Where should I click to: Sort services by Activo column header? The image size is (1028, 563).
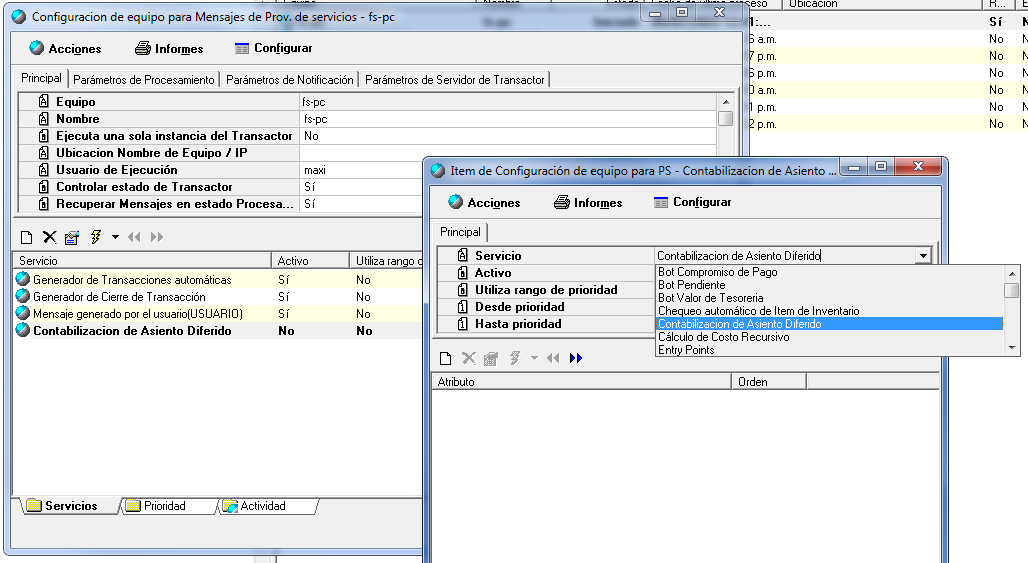(x=310, y=261)
